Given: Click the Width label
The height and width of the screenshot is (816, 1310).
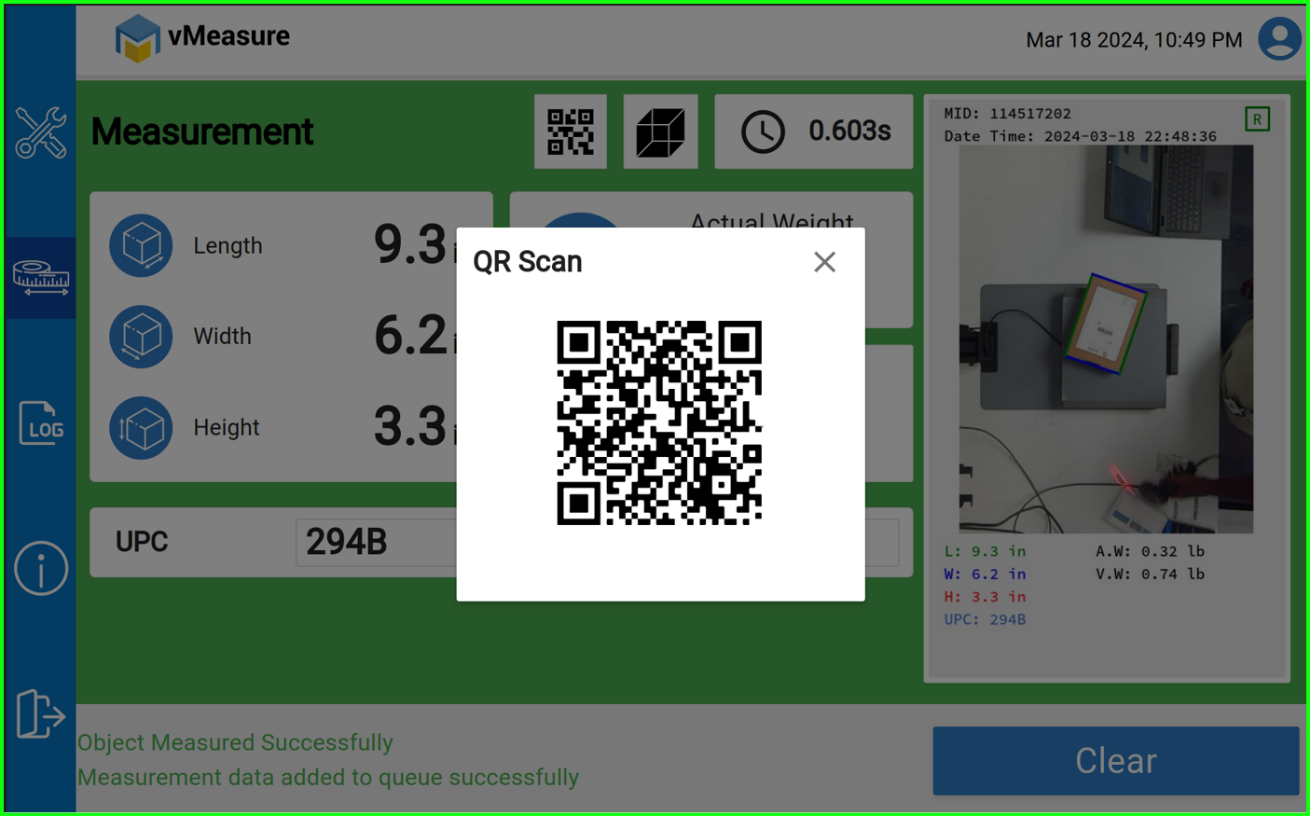Looking at the screenshot, I should click(222, 336).
